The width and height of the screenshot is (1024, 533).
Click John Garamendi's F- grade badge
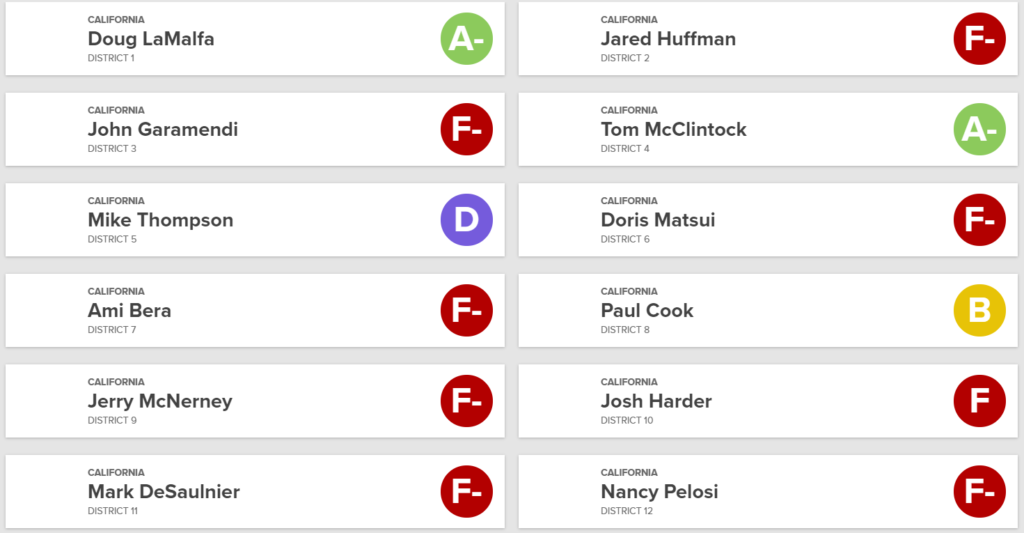coord(466,129)
